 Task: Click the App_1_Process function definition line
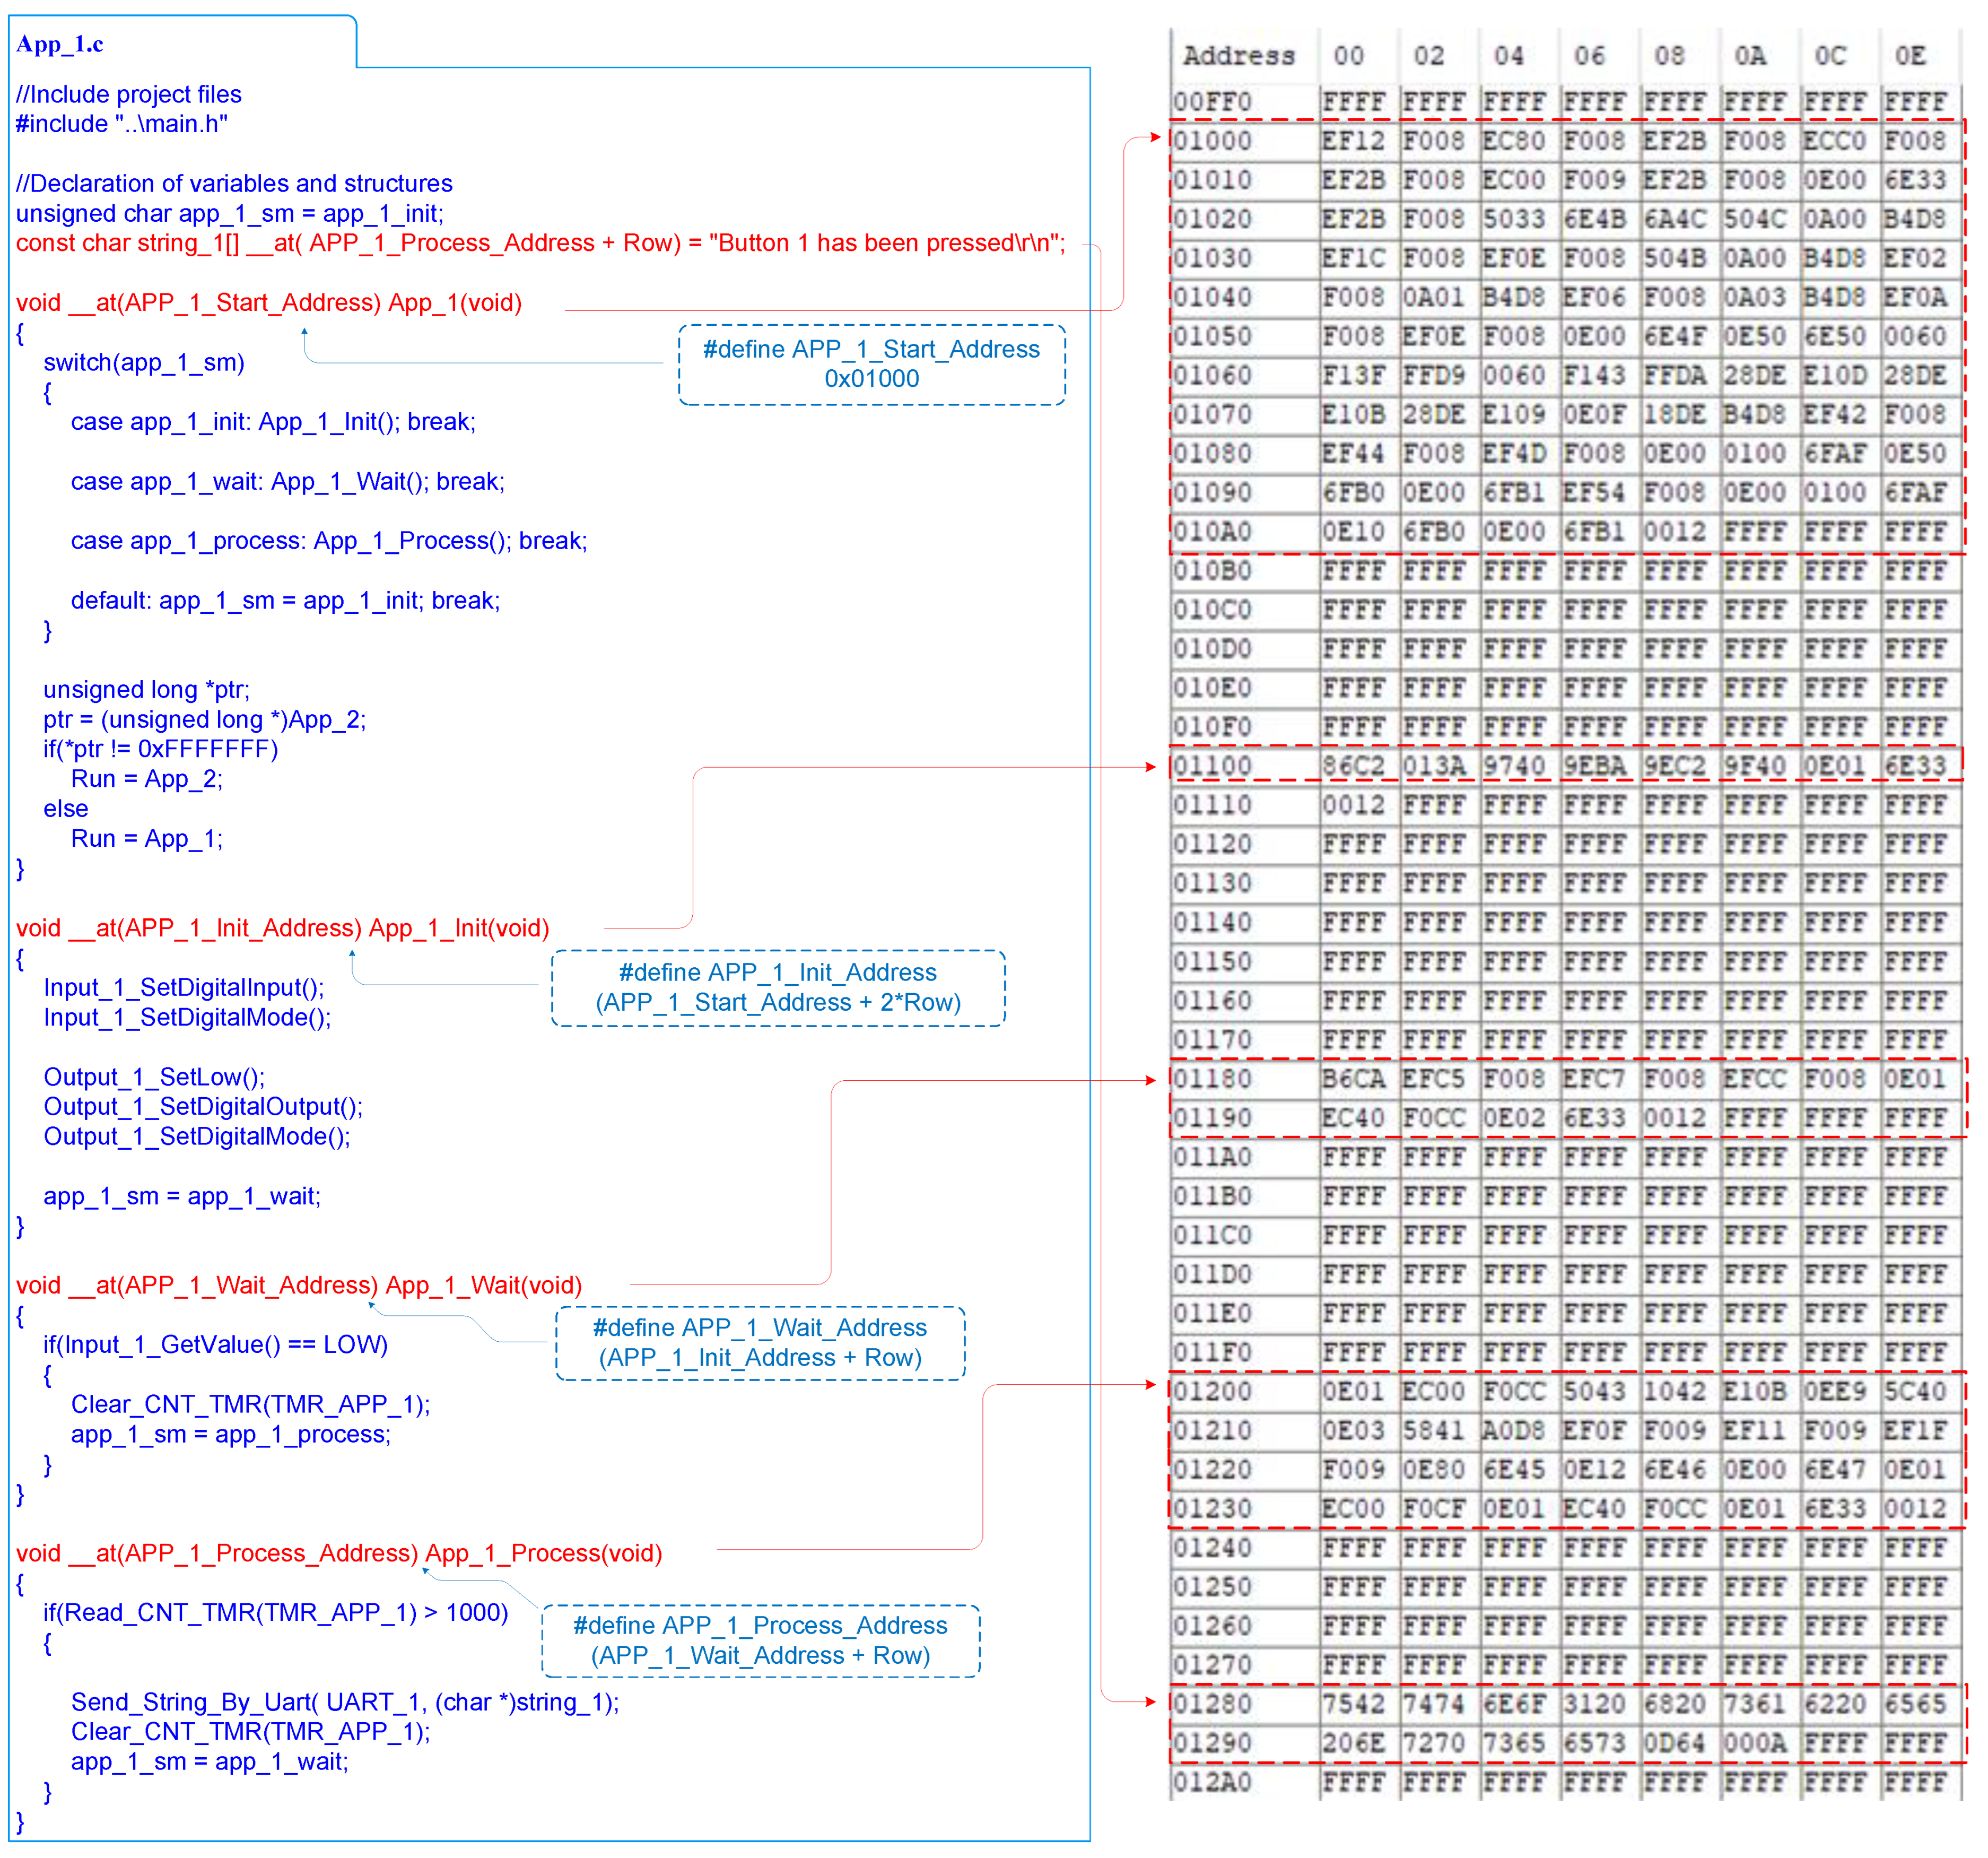click(339, 1553)
